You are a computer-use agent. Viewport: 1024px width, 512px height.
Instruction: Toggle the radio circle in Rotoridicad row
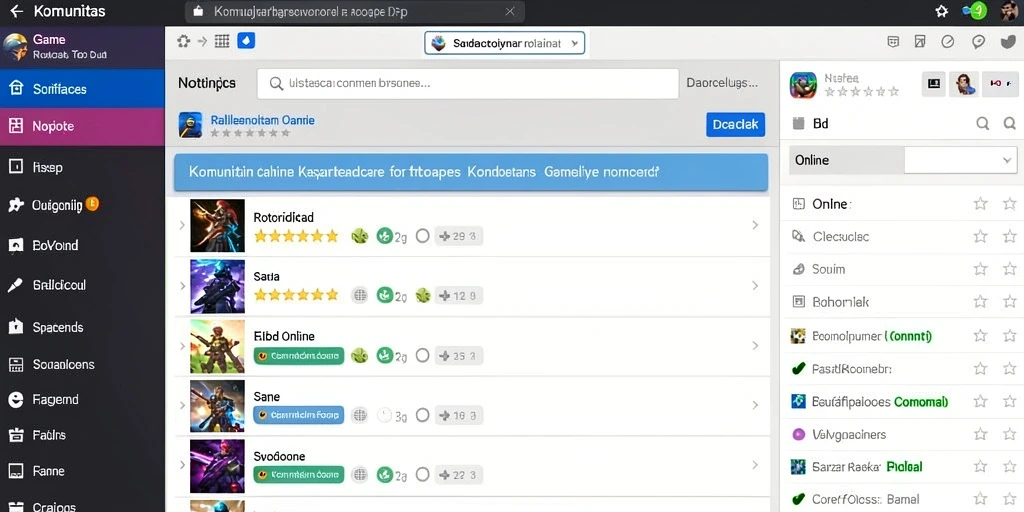tap(423, 236)
